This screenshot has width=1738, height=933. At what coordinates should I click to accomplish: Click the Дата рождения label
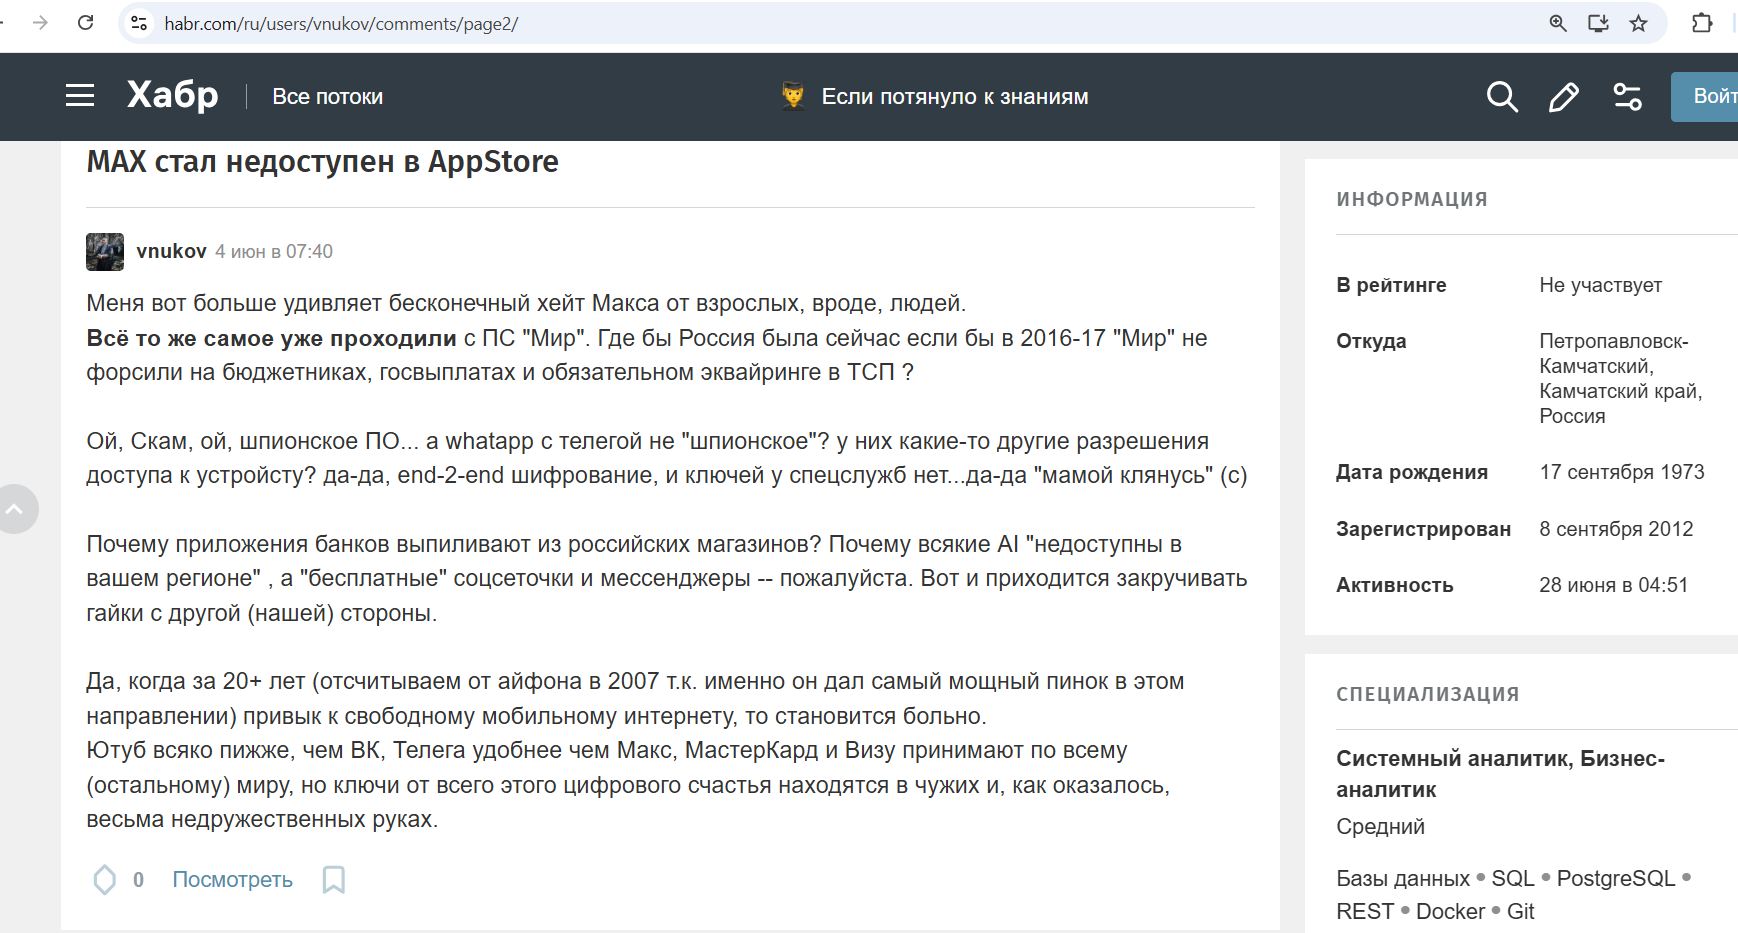1412,472
